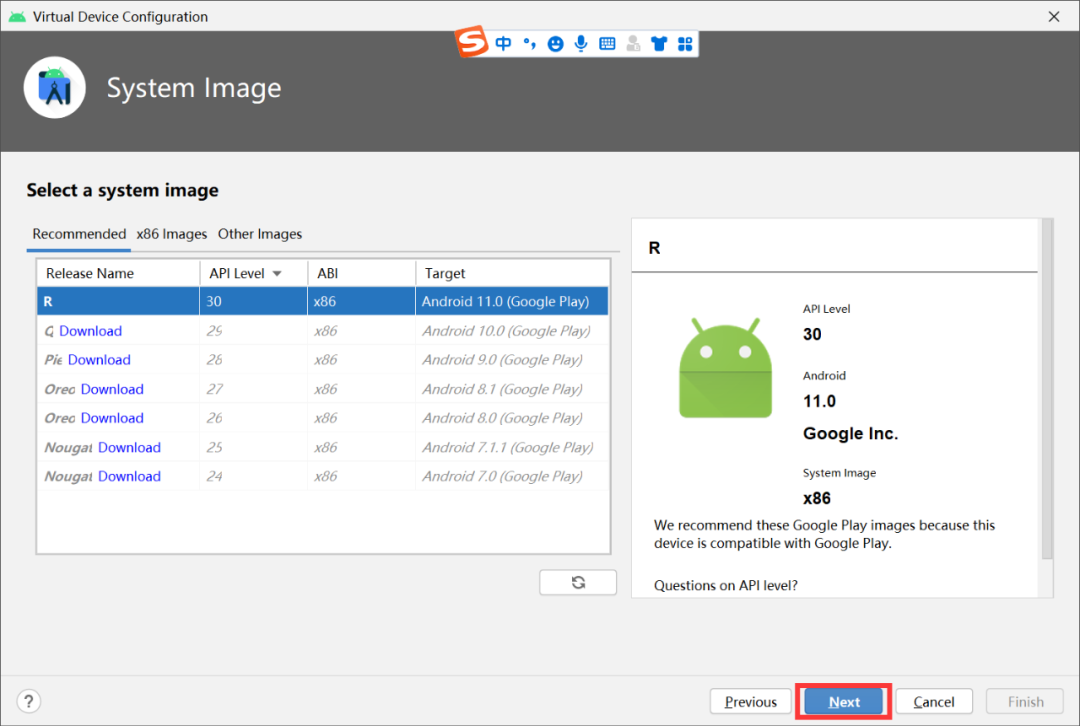Download the Nougat API 24 image
The image size is (1080, 726).
pos(129,477)
